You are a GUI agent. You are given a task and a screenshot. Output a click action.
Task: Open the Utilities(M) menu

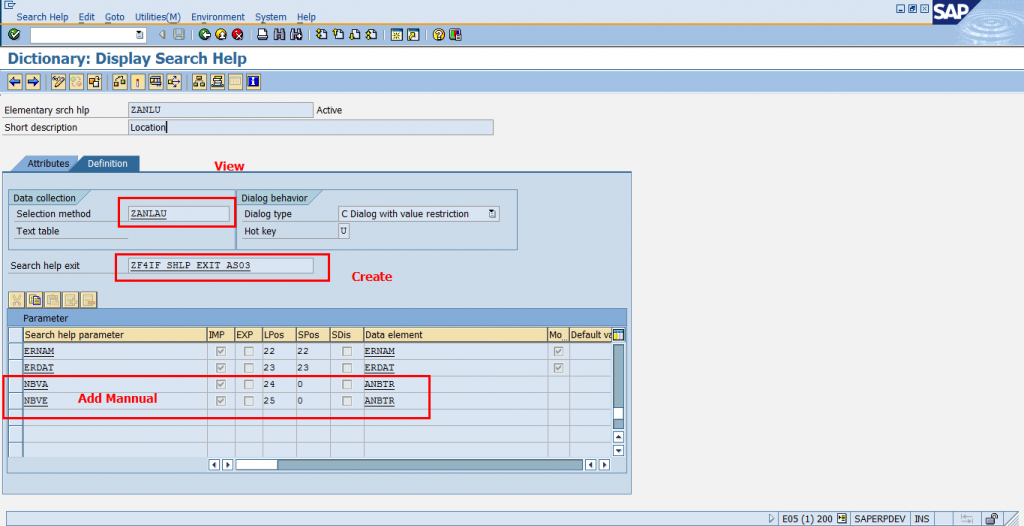(157, 17)
